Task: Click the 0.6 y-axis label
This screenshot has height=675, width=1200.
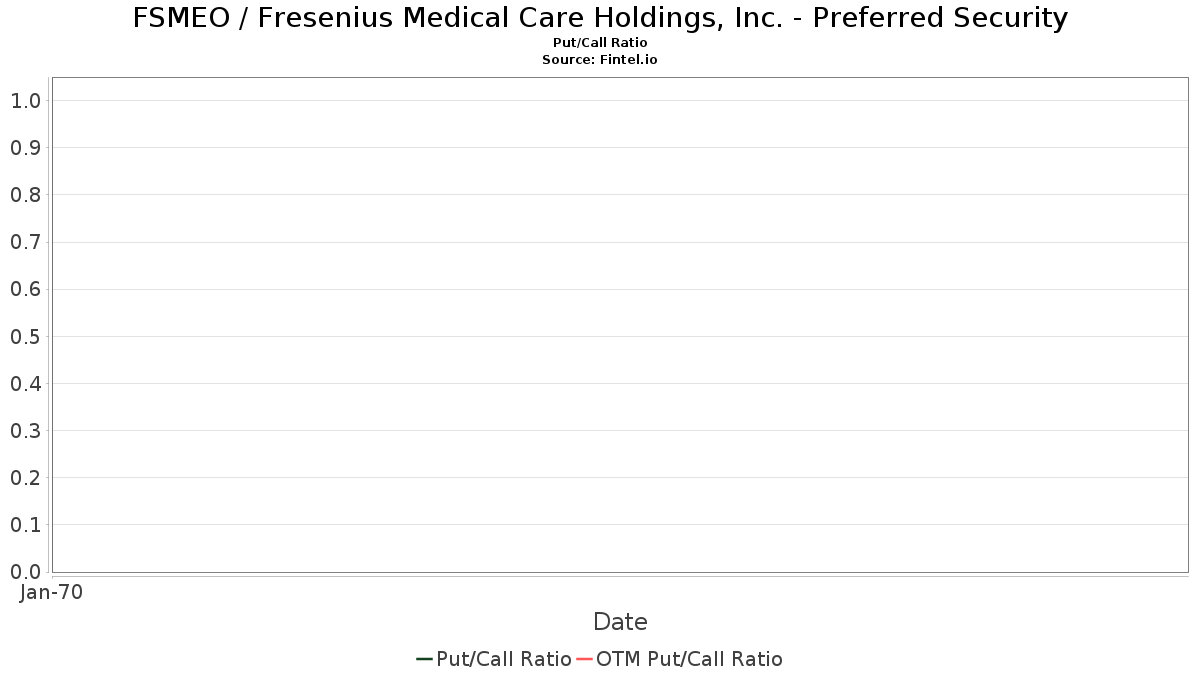Action: (25, 289)
